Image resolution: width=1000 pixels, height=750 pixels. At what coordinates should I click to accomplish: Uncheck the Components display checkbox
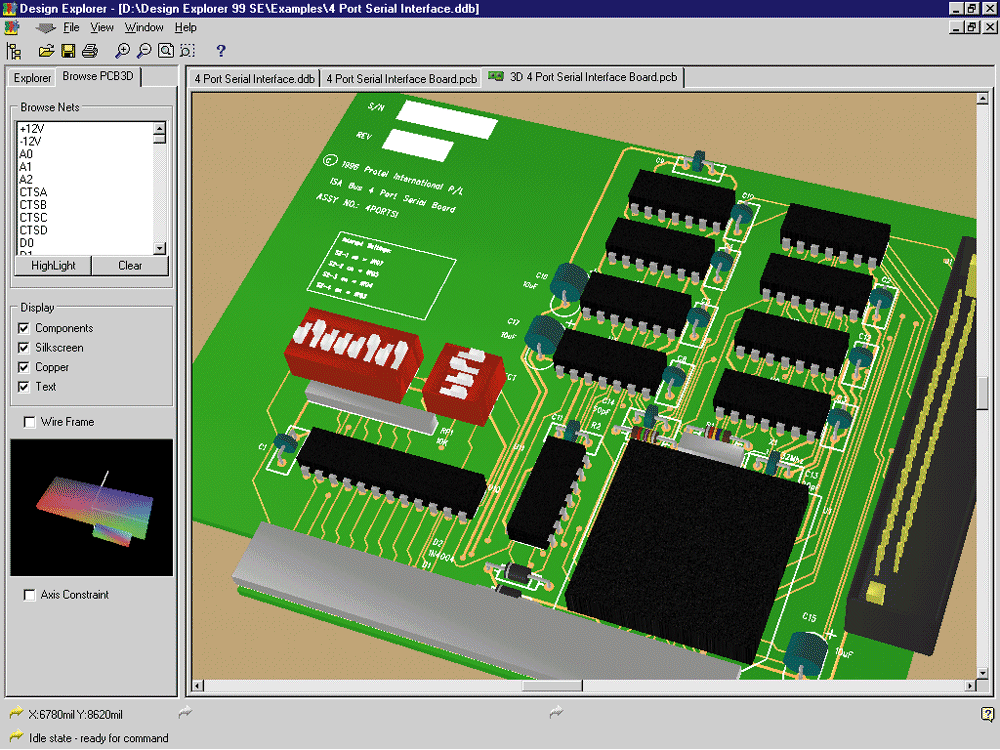coord(24,328)
